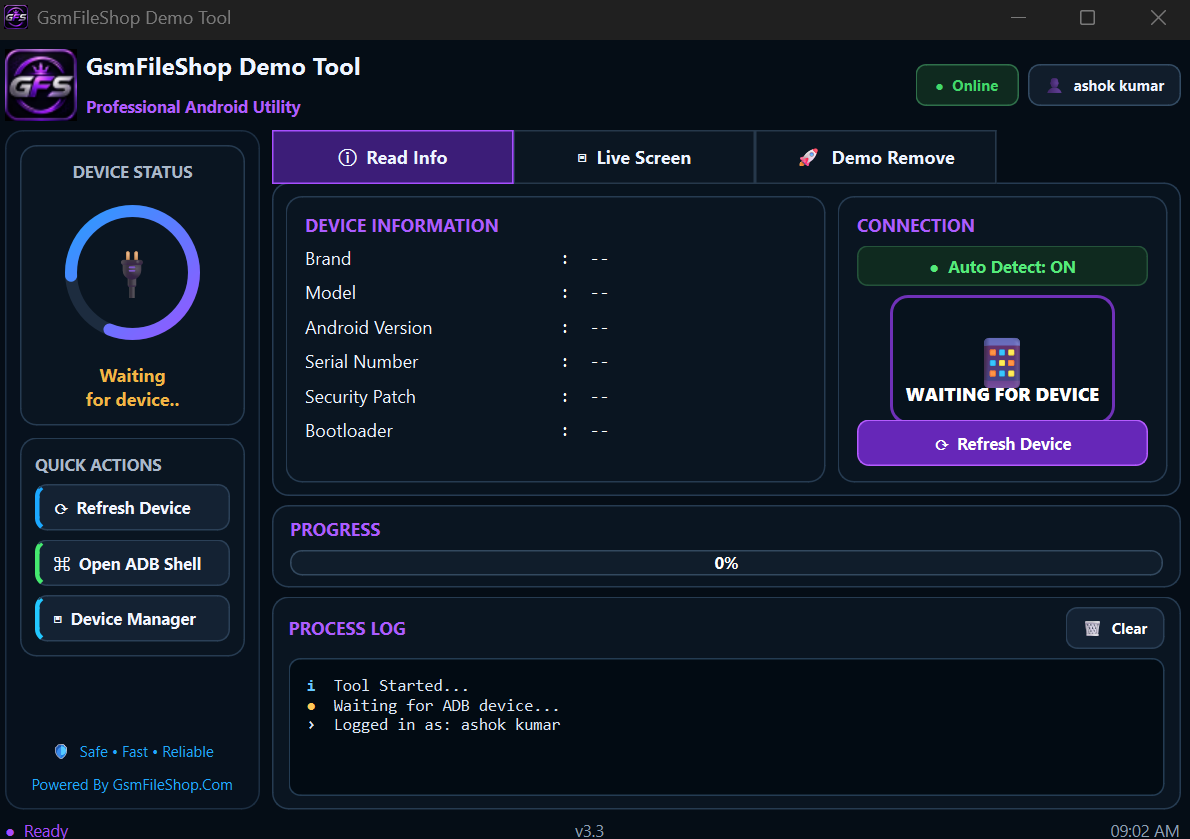Minimize the GsmFileShop window
This screenshot has height=839, width=1190.
coord(1018,17)
